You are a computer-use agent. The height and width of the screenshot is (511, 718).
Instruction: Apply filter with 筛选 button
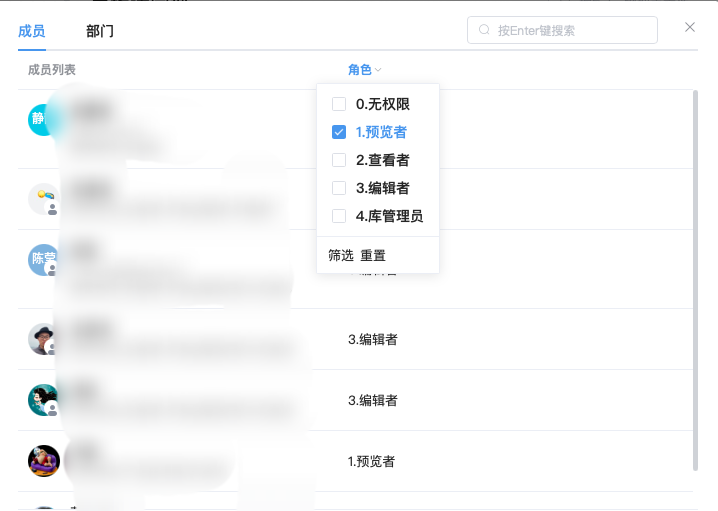(x=341, y=255)
